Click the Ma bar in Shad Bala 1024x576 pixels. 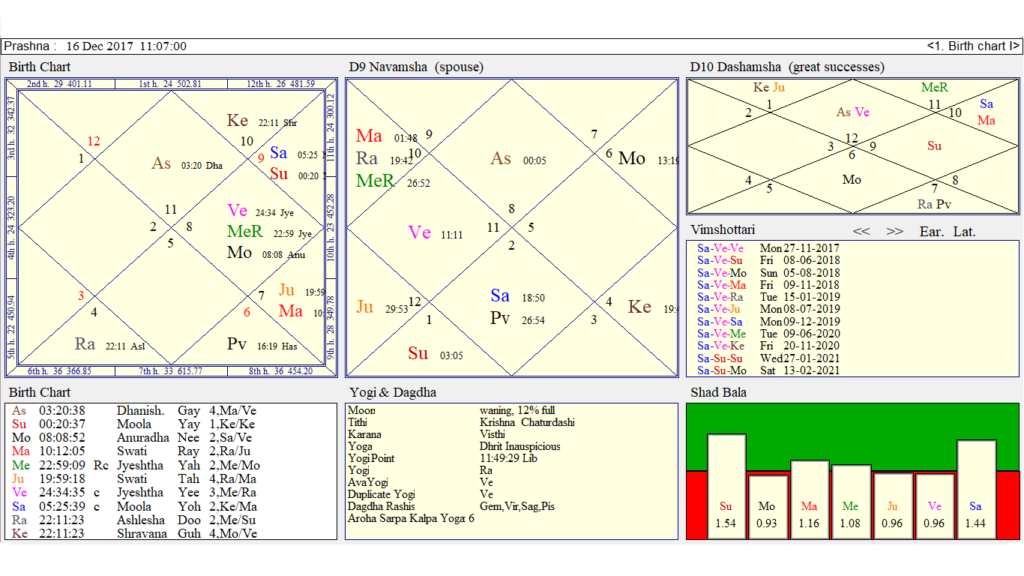[x=809, y=500]
